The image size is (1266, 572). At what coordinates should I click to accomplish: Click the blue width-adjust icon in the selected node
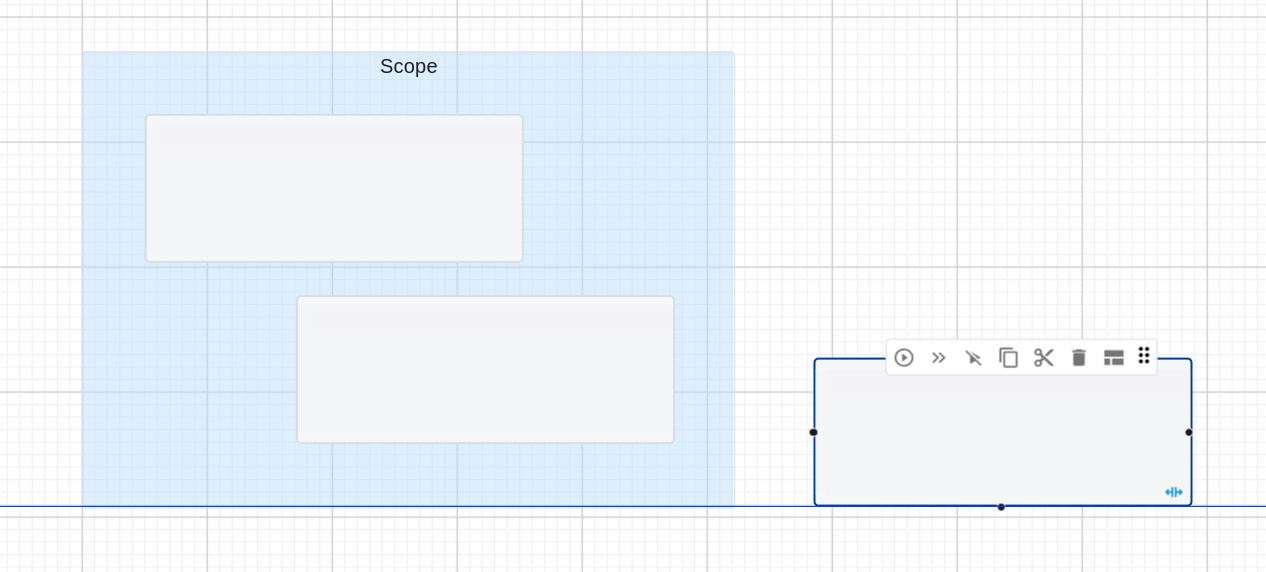1174,492
